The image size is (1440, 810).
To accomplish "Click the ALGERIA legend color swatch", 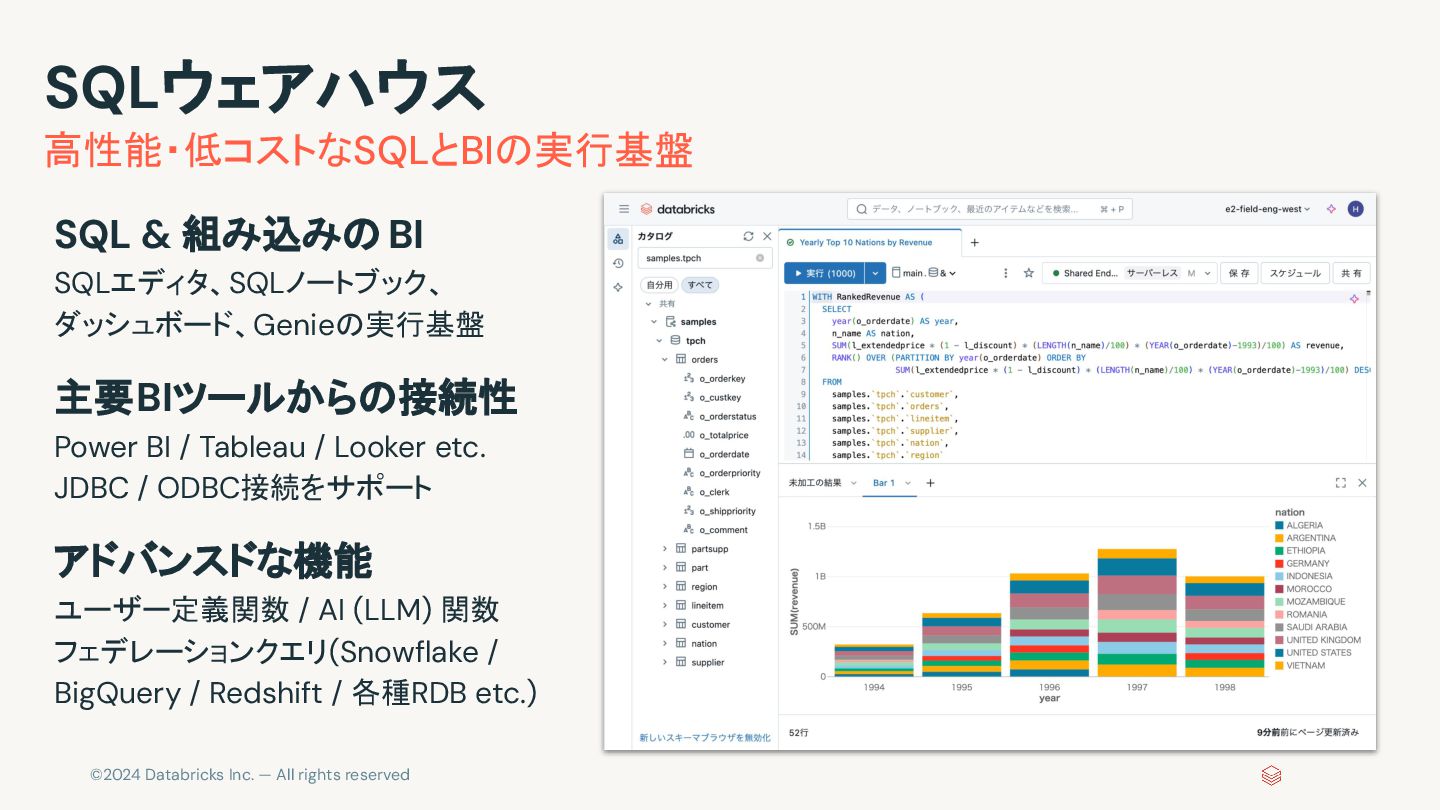I will click(1279, 525).
